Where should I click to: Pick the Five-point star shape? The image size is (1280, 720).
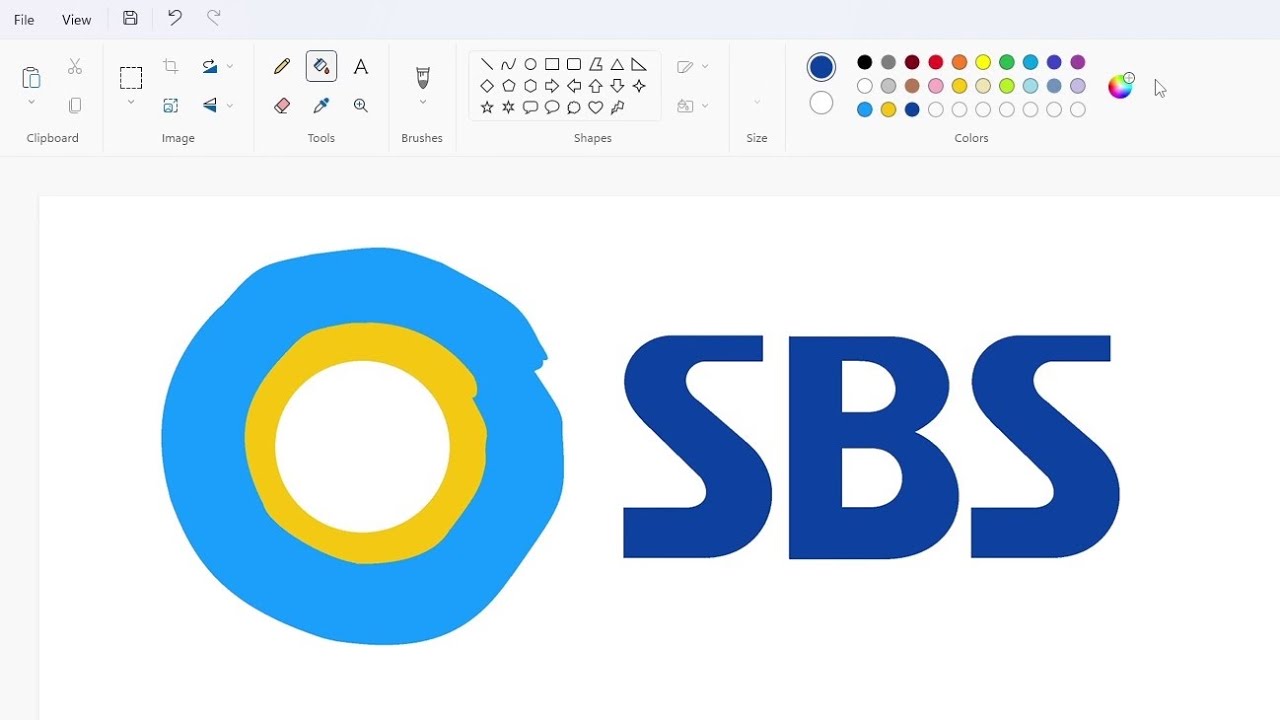(487, 108)
